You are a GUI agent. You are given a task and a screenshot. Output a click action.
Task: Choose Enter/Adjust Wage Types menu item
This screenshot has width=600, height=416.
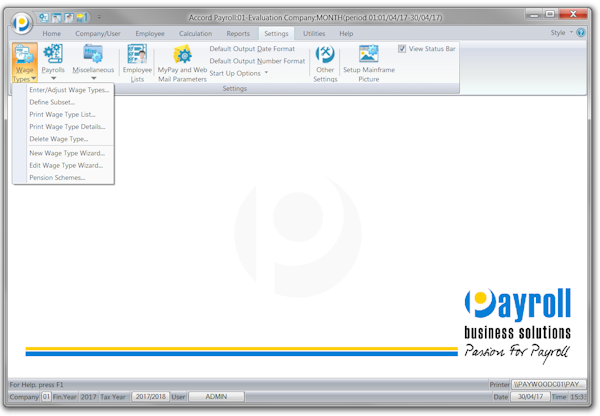[69, 90]
